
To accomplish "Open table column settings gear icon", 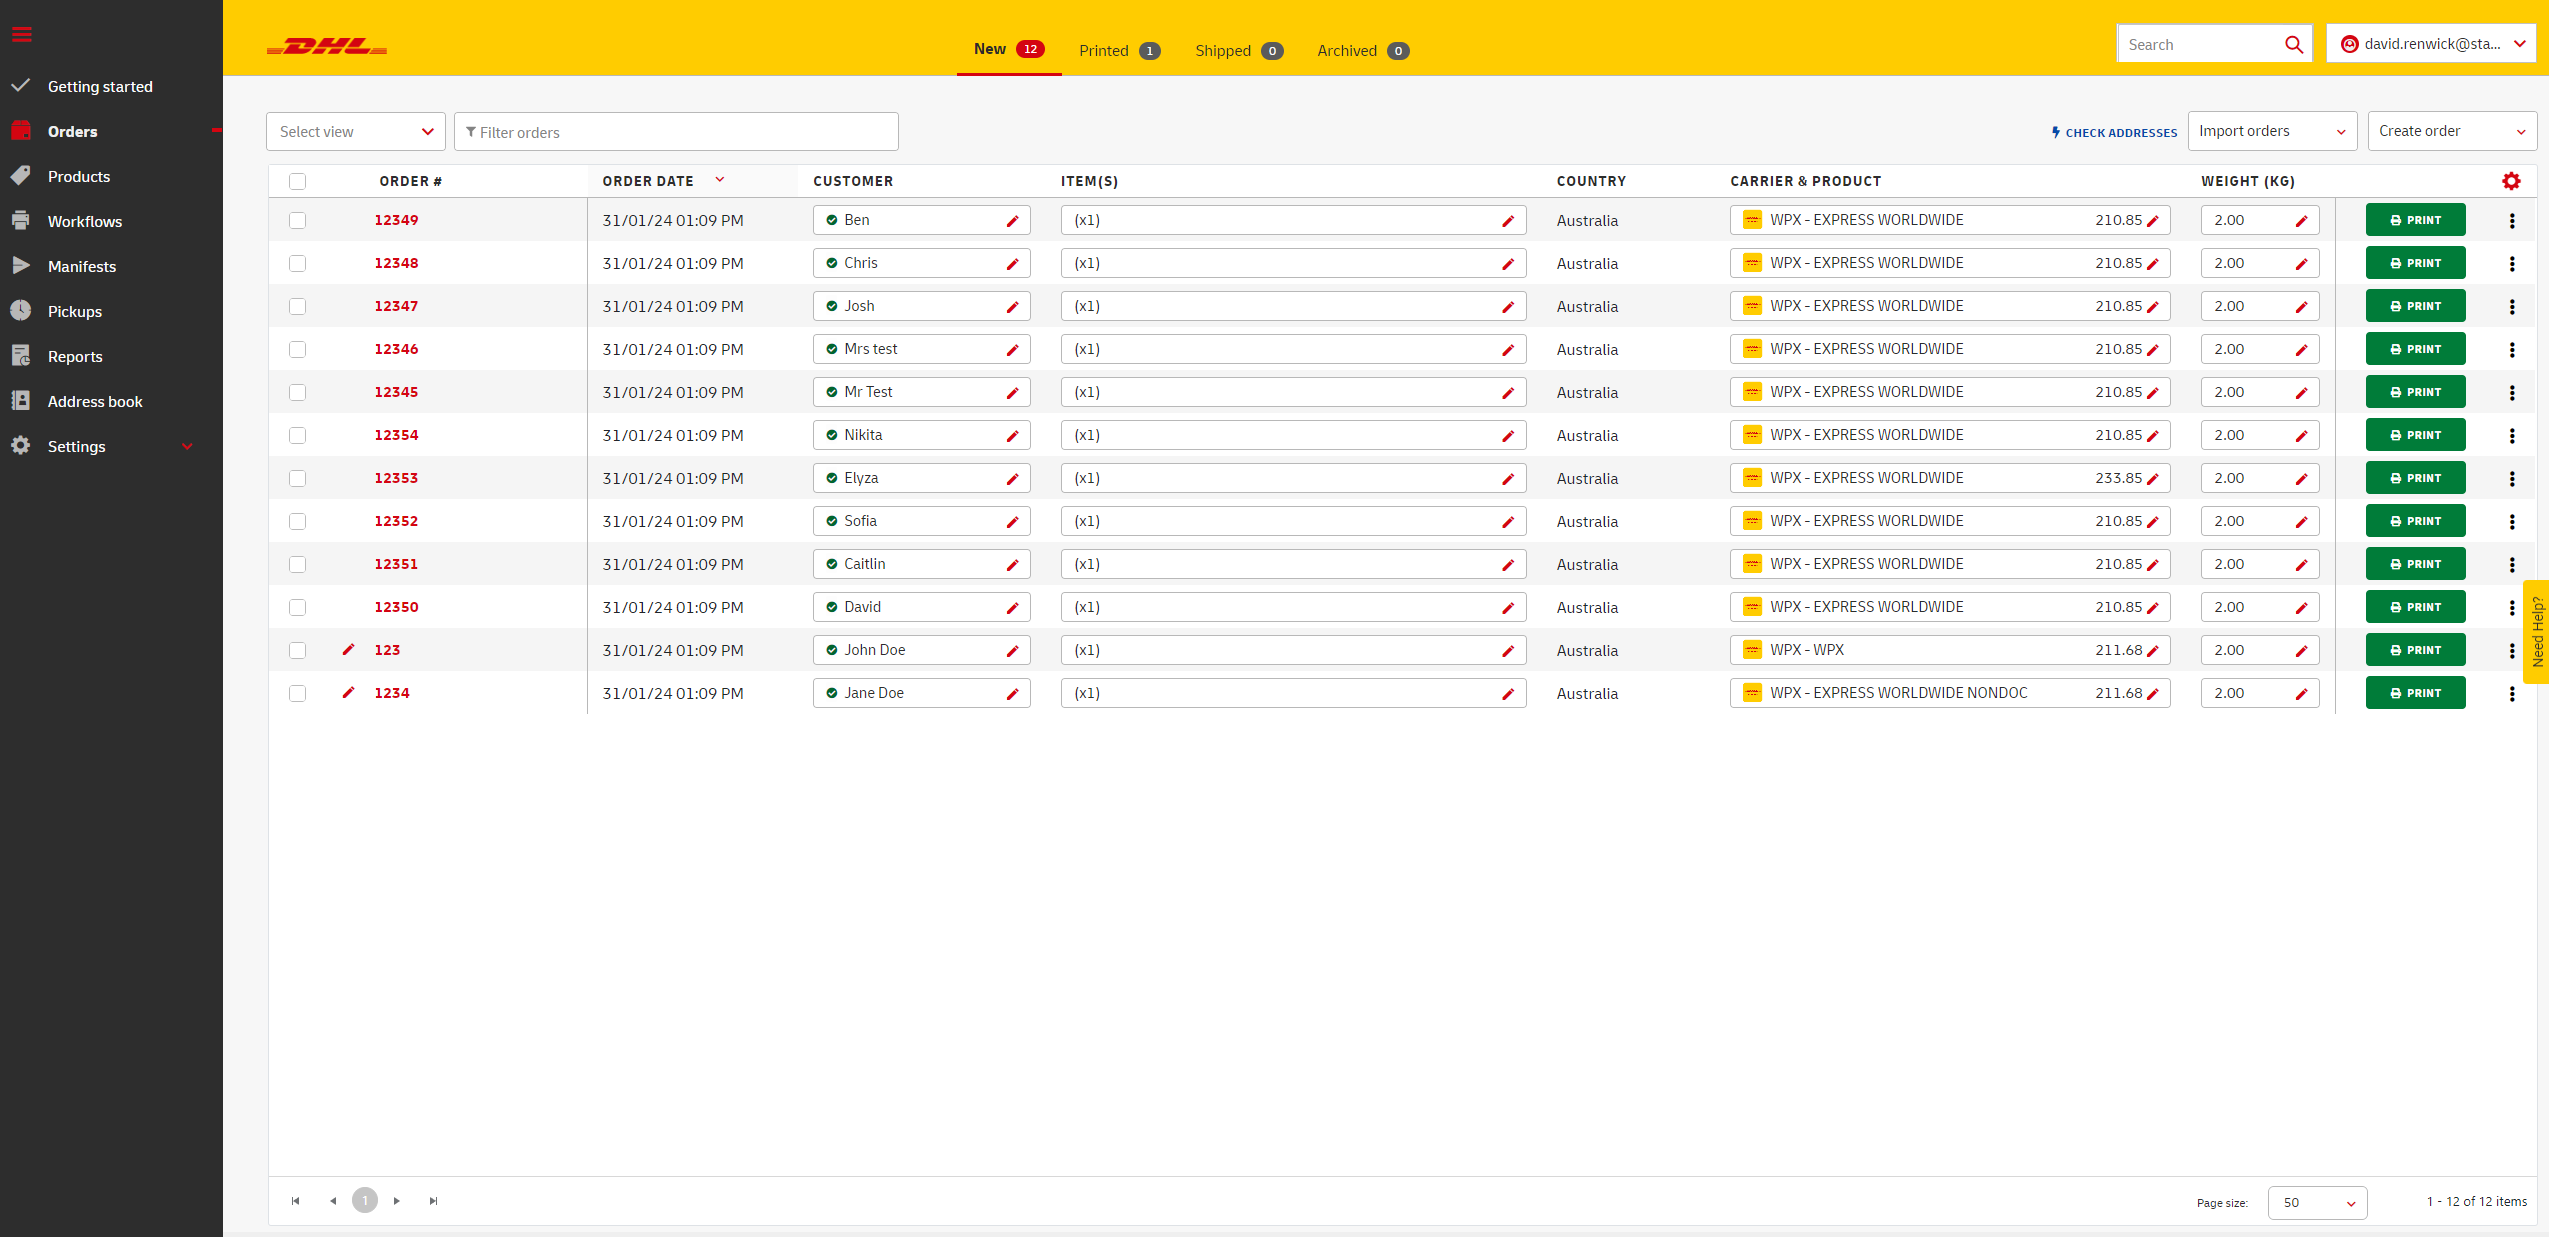I will 2510,181.
